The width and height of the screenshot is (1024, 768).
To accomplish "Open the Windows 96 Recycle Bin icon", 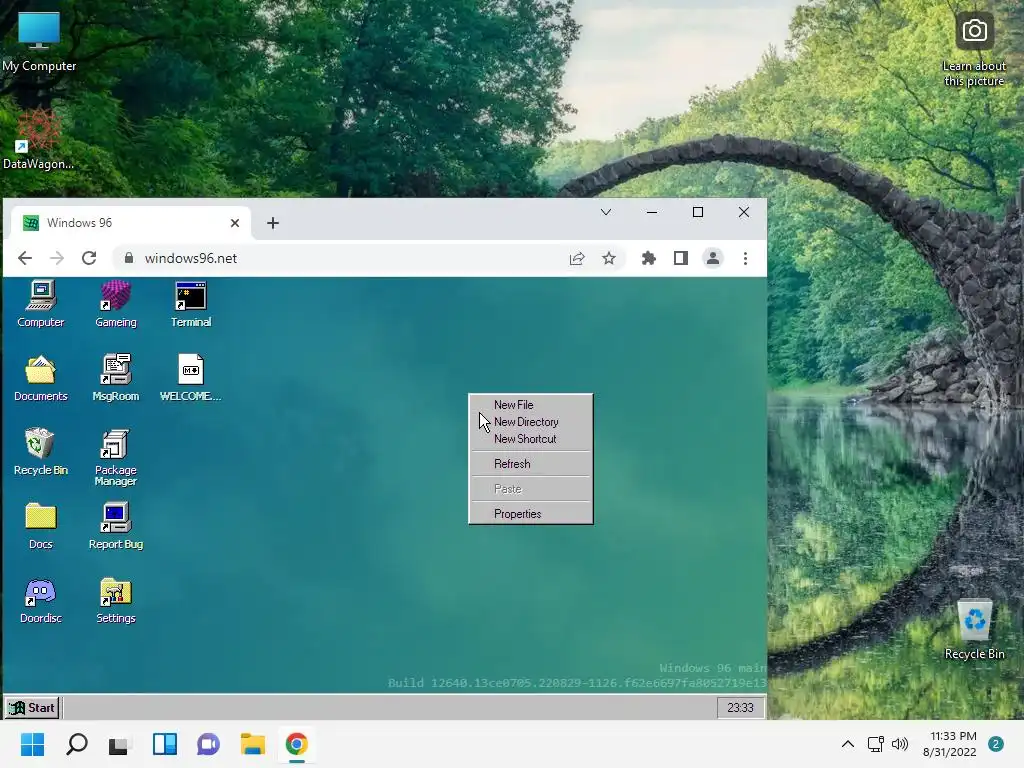I will click(x=40, y=451).
